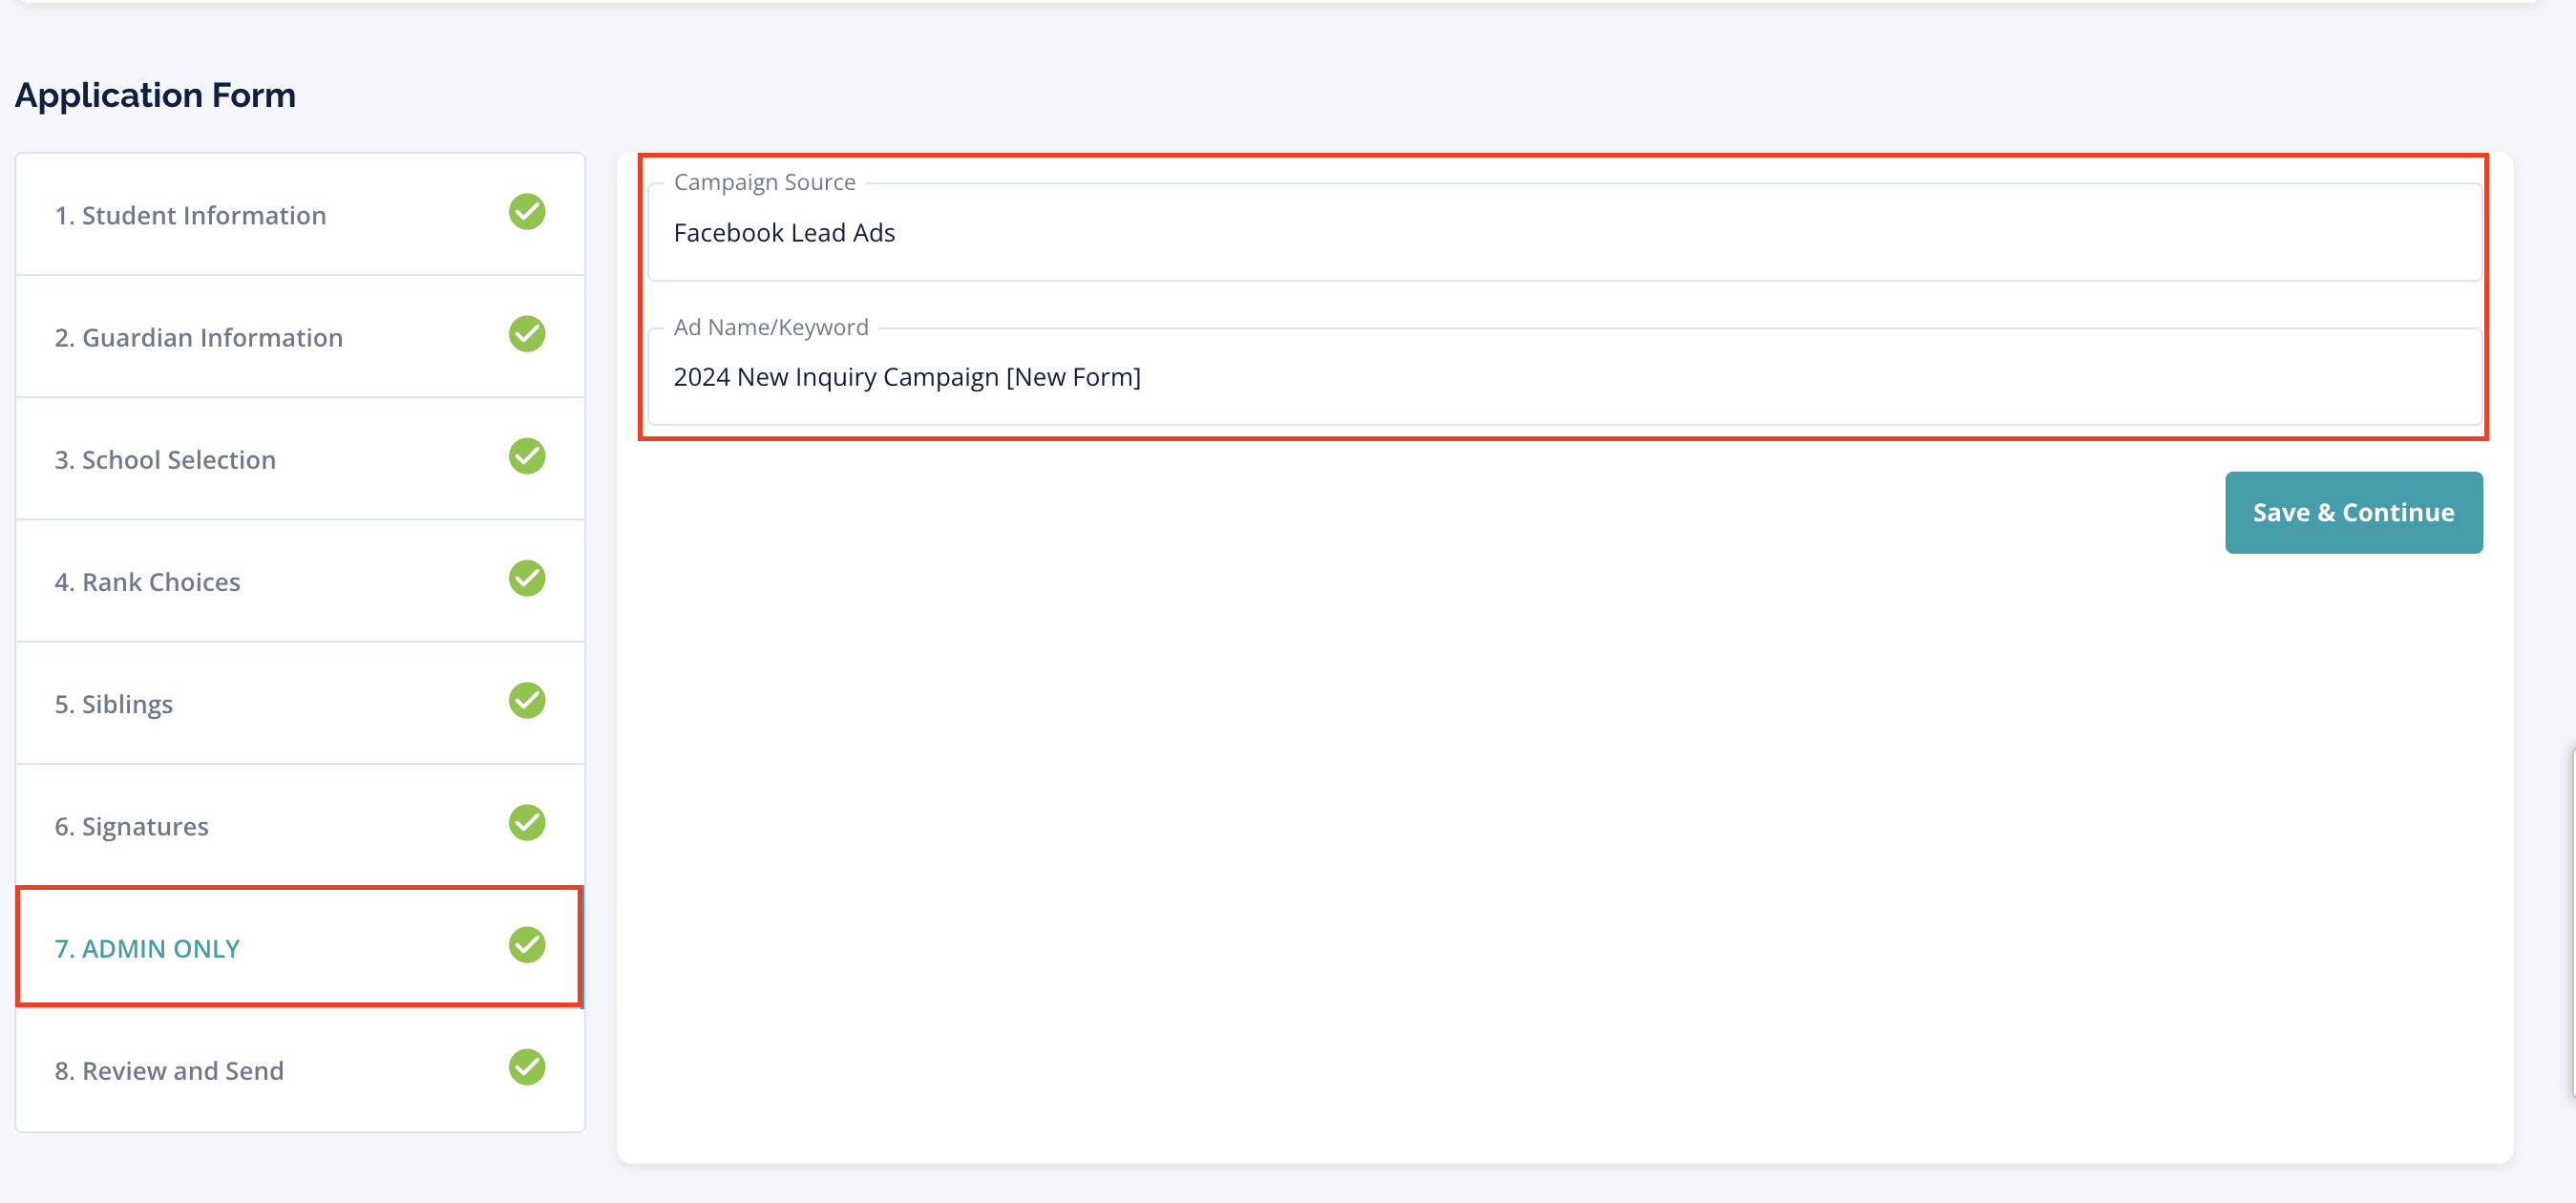This screenshot has height=1203, width=2576.
Task: Click Siblings step checkmark icon
Action: (x=527, y=701)
